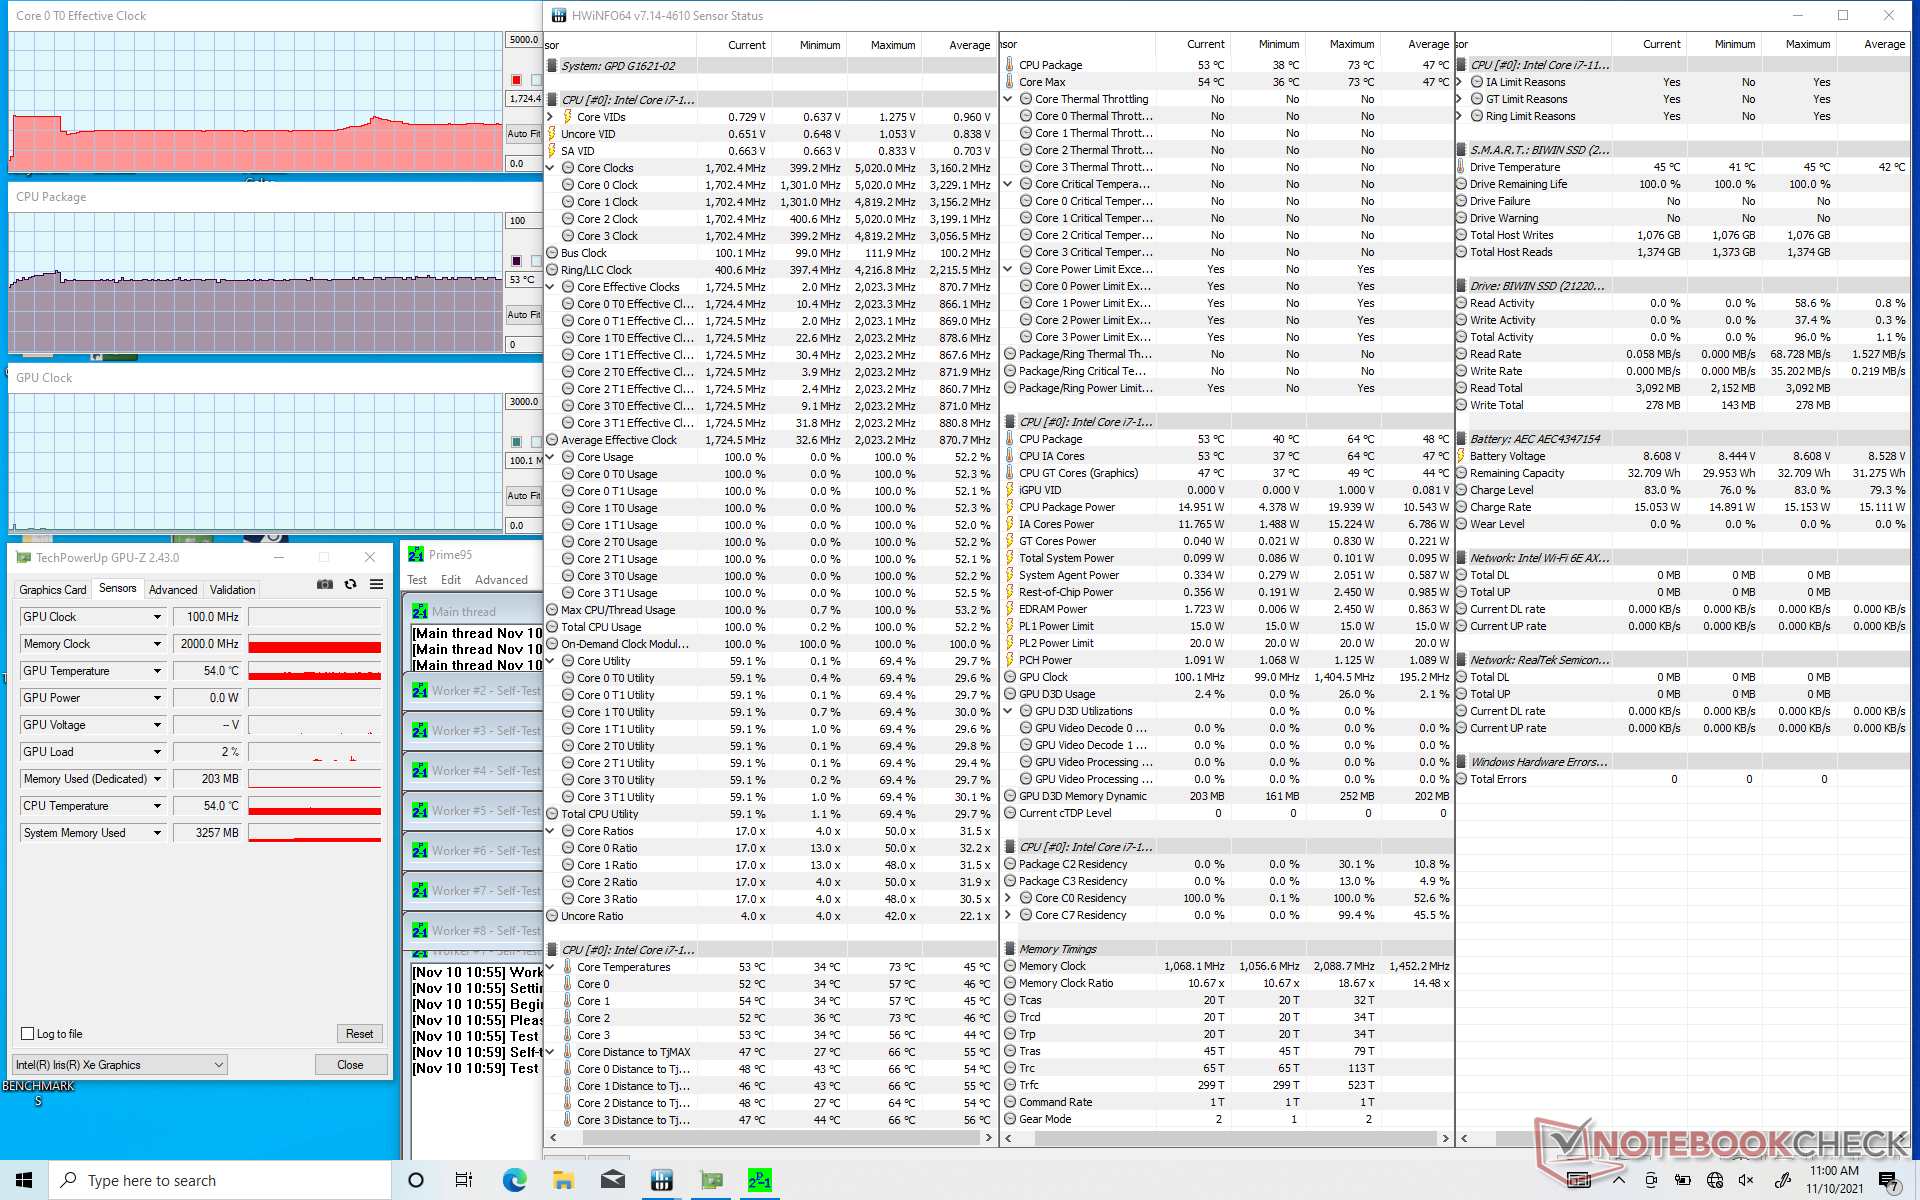Click the Worker #2 Self-Test icon
Image resolution: width=1920 pixels, height=1200 pixels.
coord(420,691)
